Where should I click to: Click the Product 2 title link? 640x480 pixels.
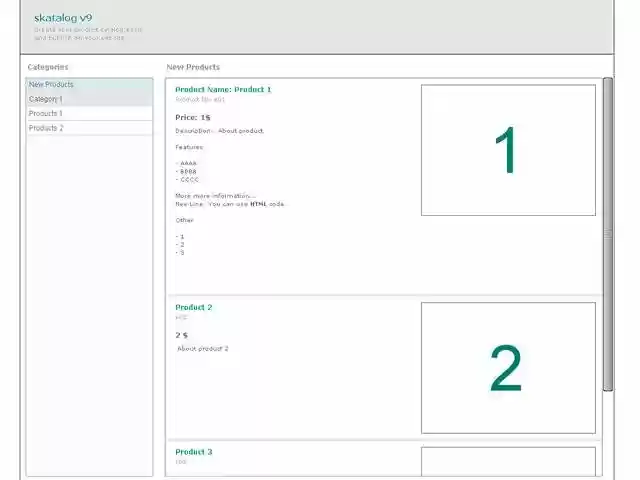tap(193, 307)
